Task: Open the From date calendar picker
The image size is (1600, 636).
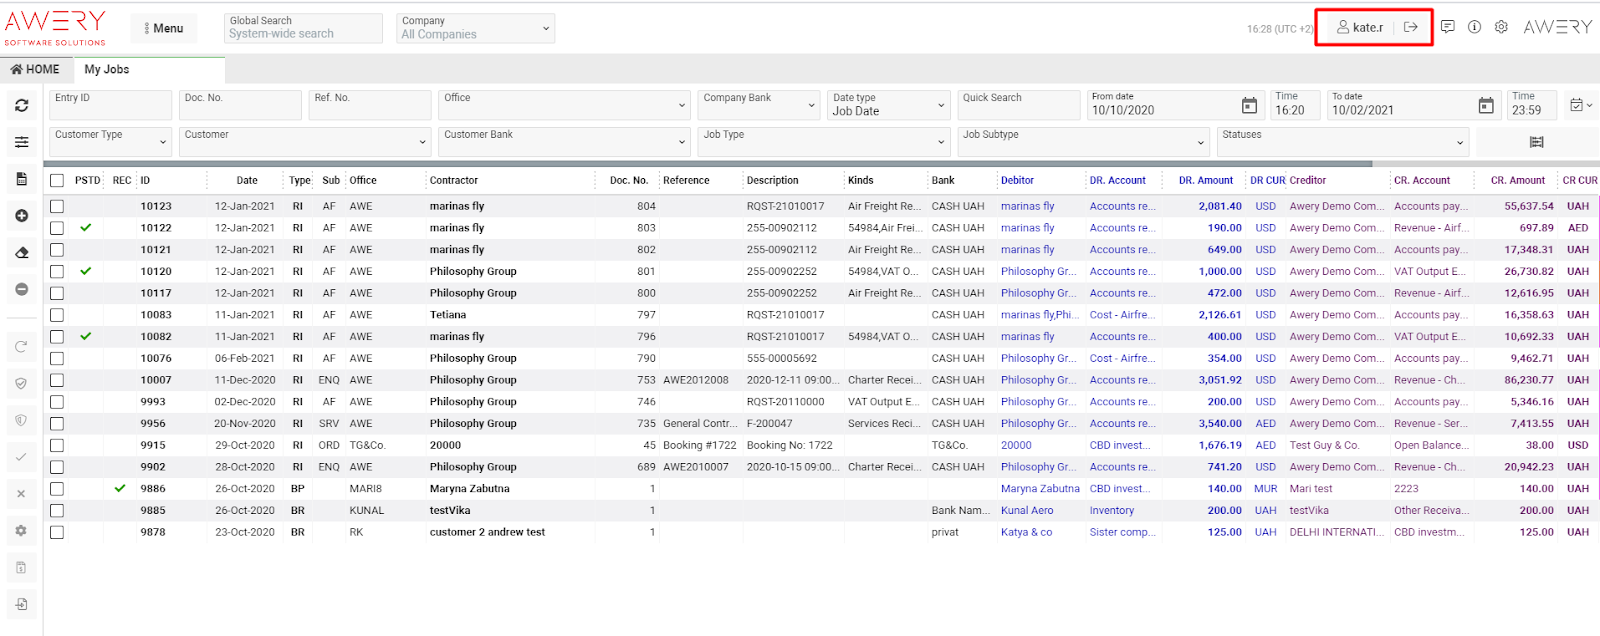Action: tap(1249, 106)
